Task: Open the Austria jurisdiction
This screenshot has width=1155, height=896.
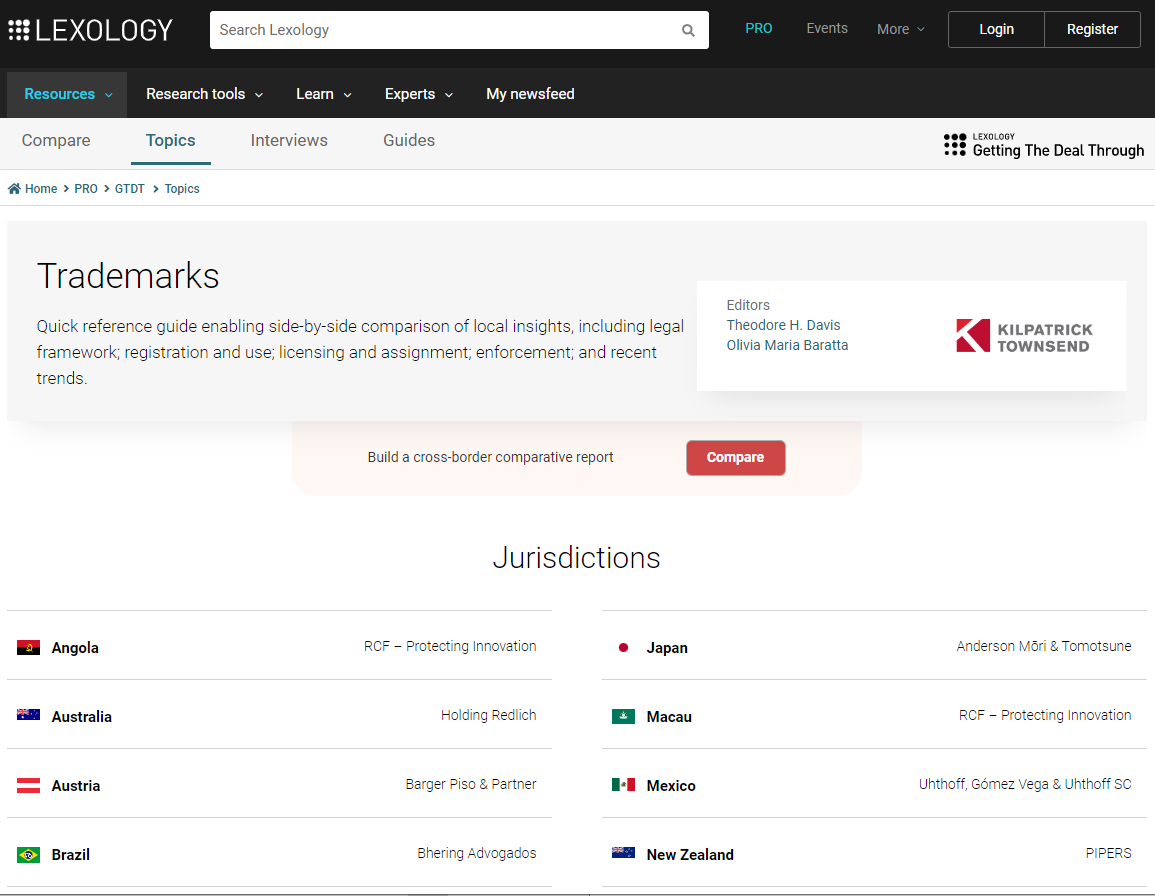Action: pyautogui.click(x=76, y=785)
